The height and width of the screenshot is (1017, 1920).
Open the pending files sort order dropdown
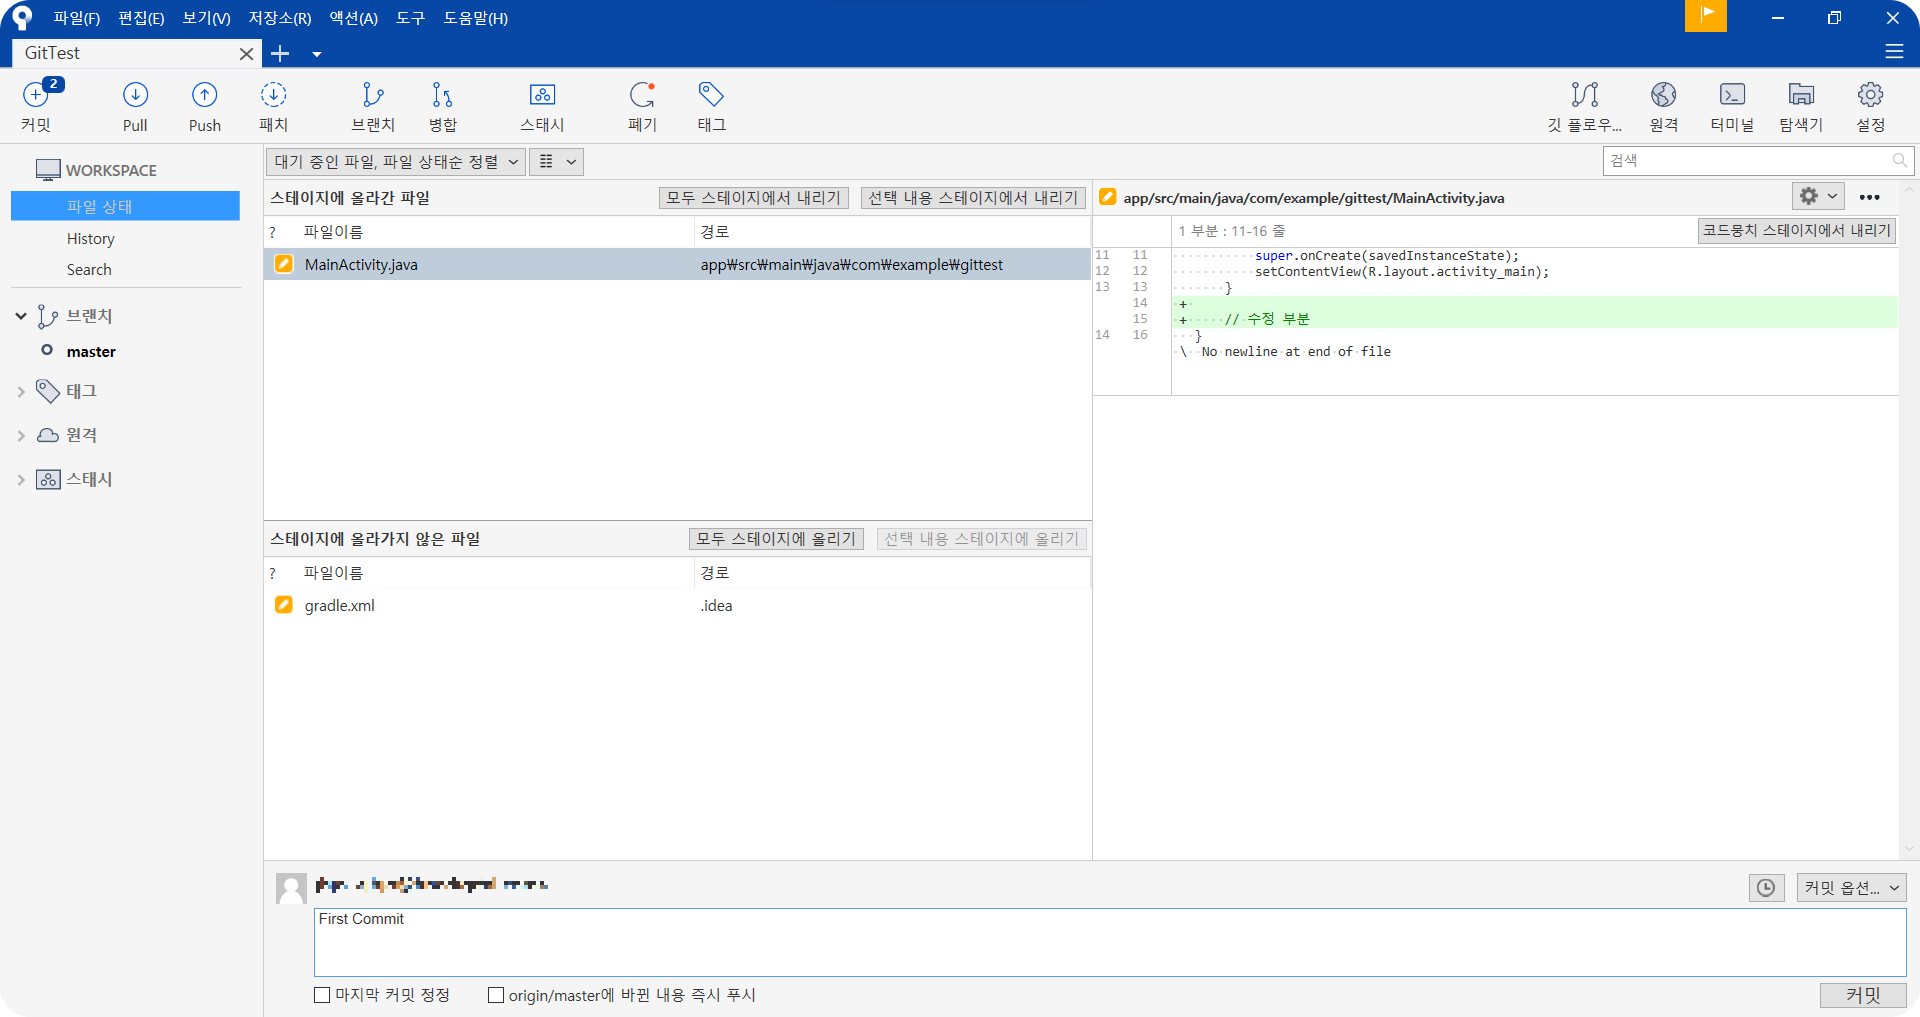(x=394, y=161)
